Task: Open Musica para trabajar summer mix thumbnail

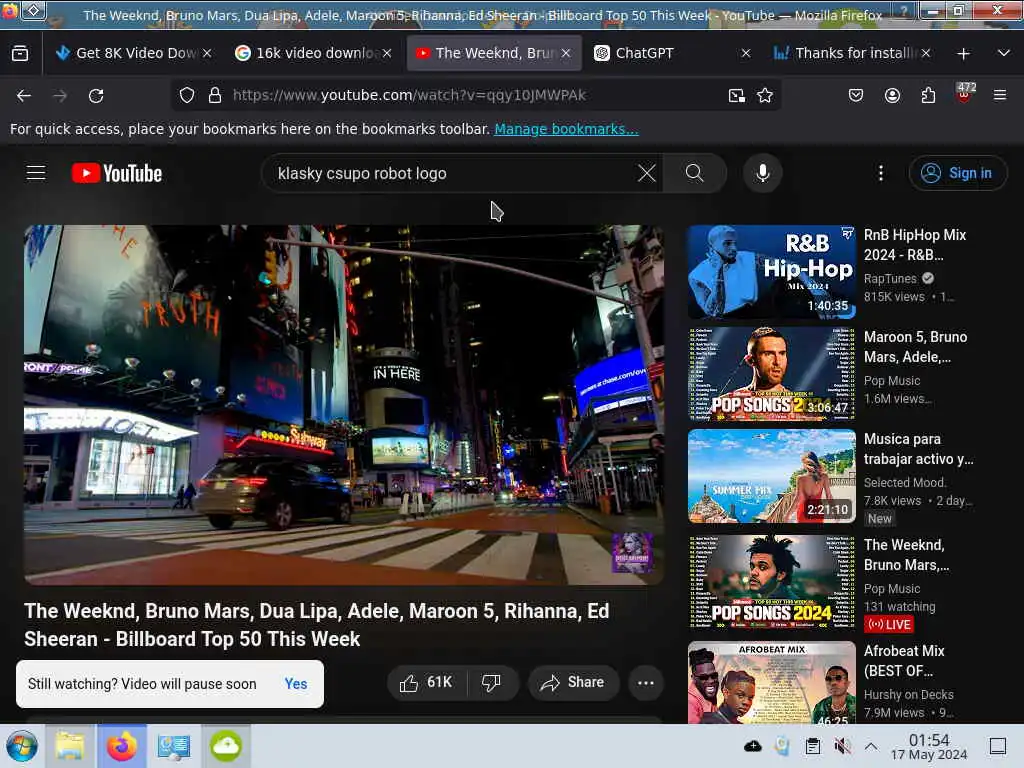Action: pyautogui.click(x=771, y=476)
